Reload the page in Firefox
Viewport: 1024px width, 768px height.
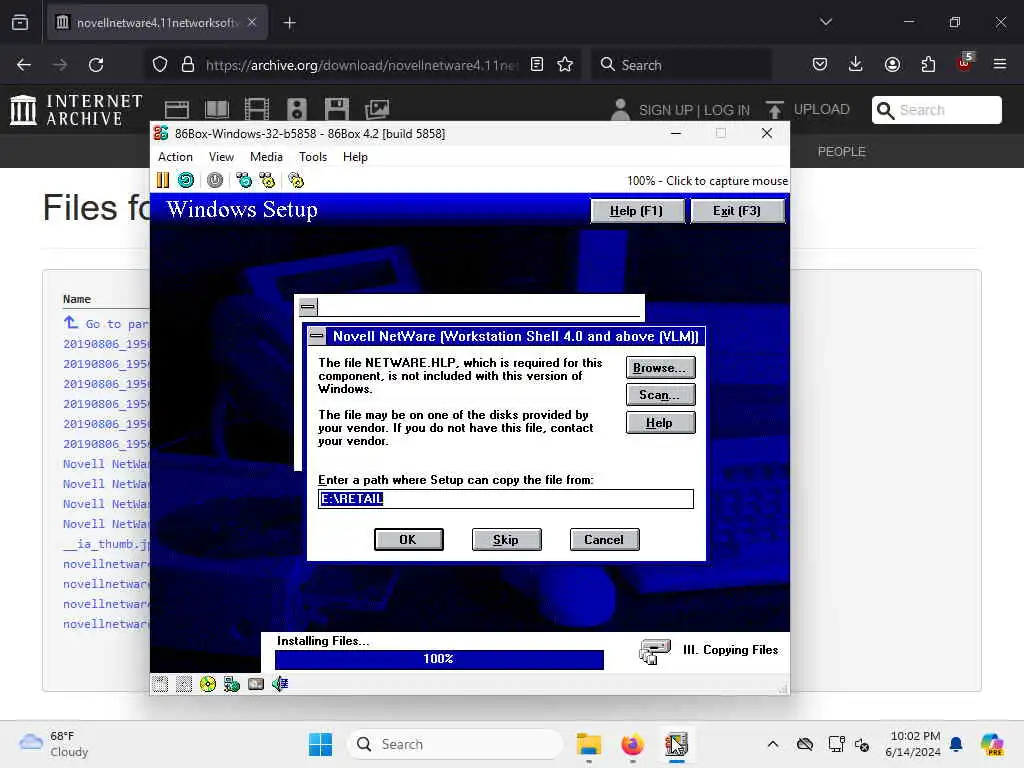[x=96, y=65]
